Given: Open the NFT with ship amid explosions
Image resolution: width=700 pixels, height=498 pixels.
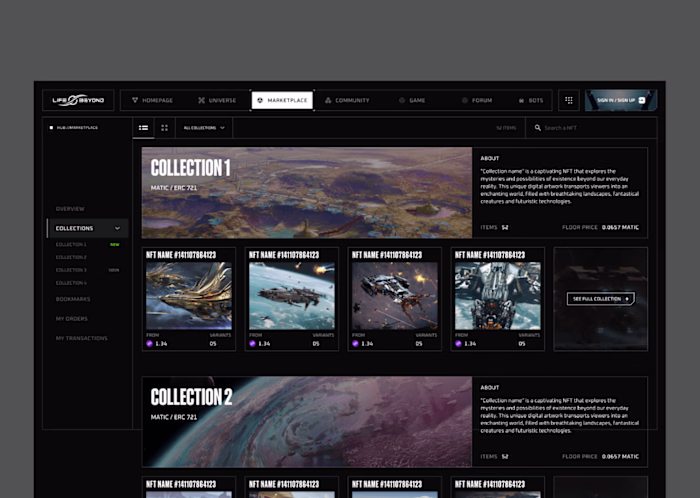Looking at the screenshot, I should pos(395,296).
